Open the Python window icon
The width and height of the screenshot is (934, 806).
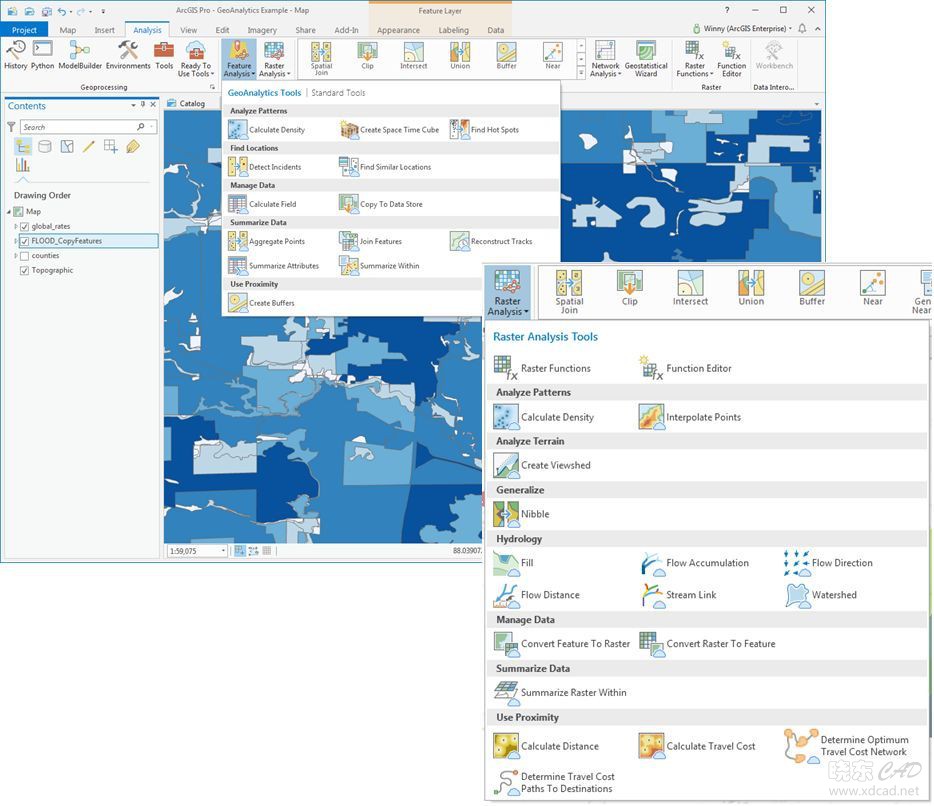coord(42,55)
